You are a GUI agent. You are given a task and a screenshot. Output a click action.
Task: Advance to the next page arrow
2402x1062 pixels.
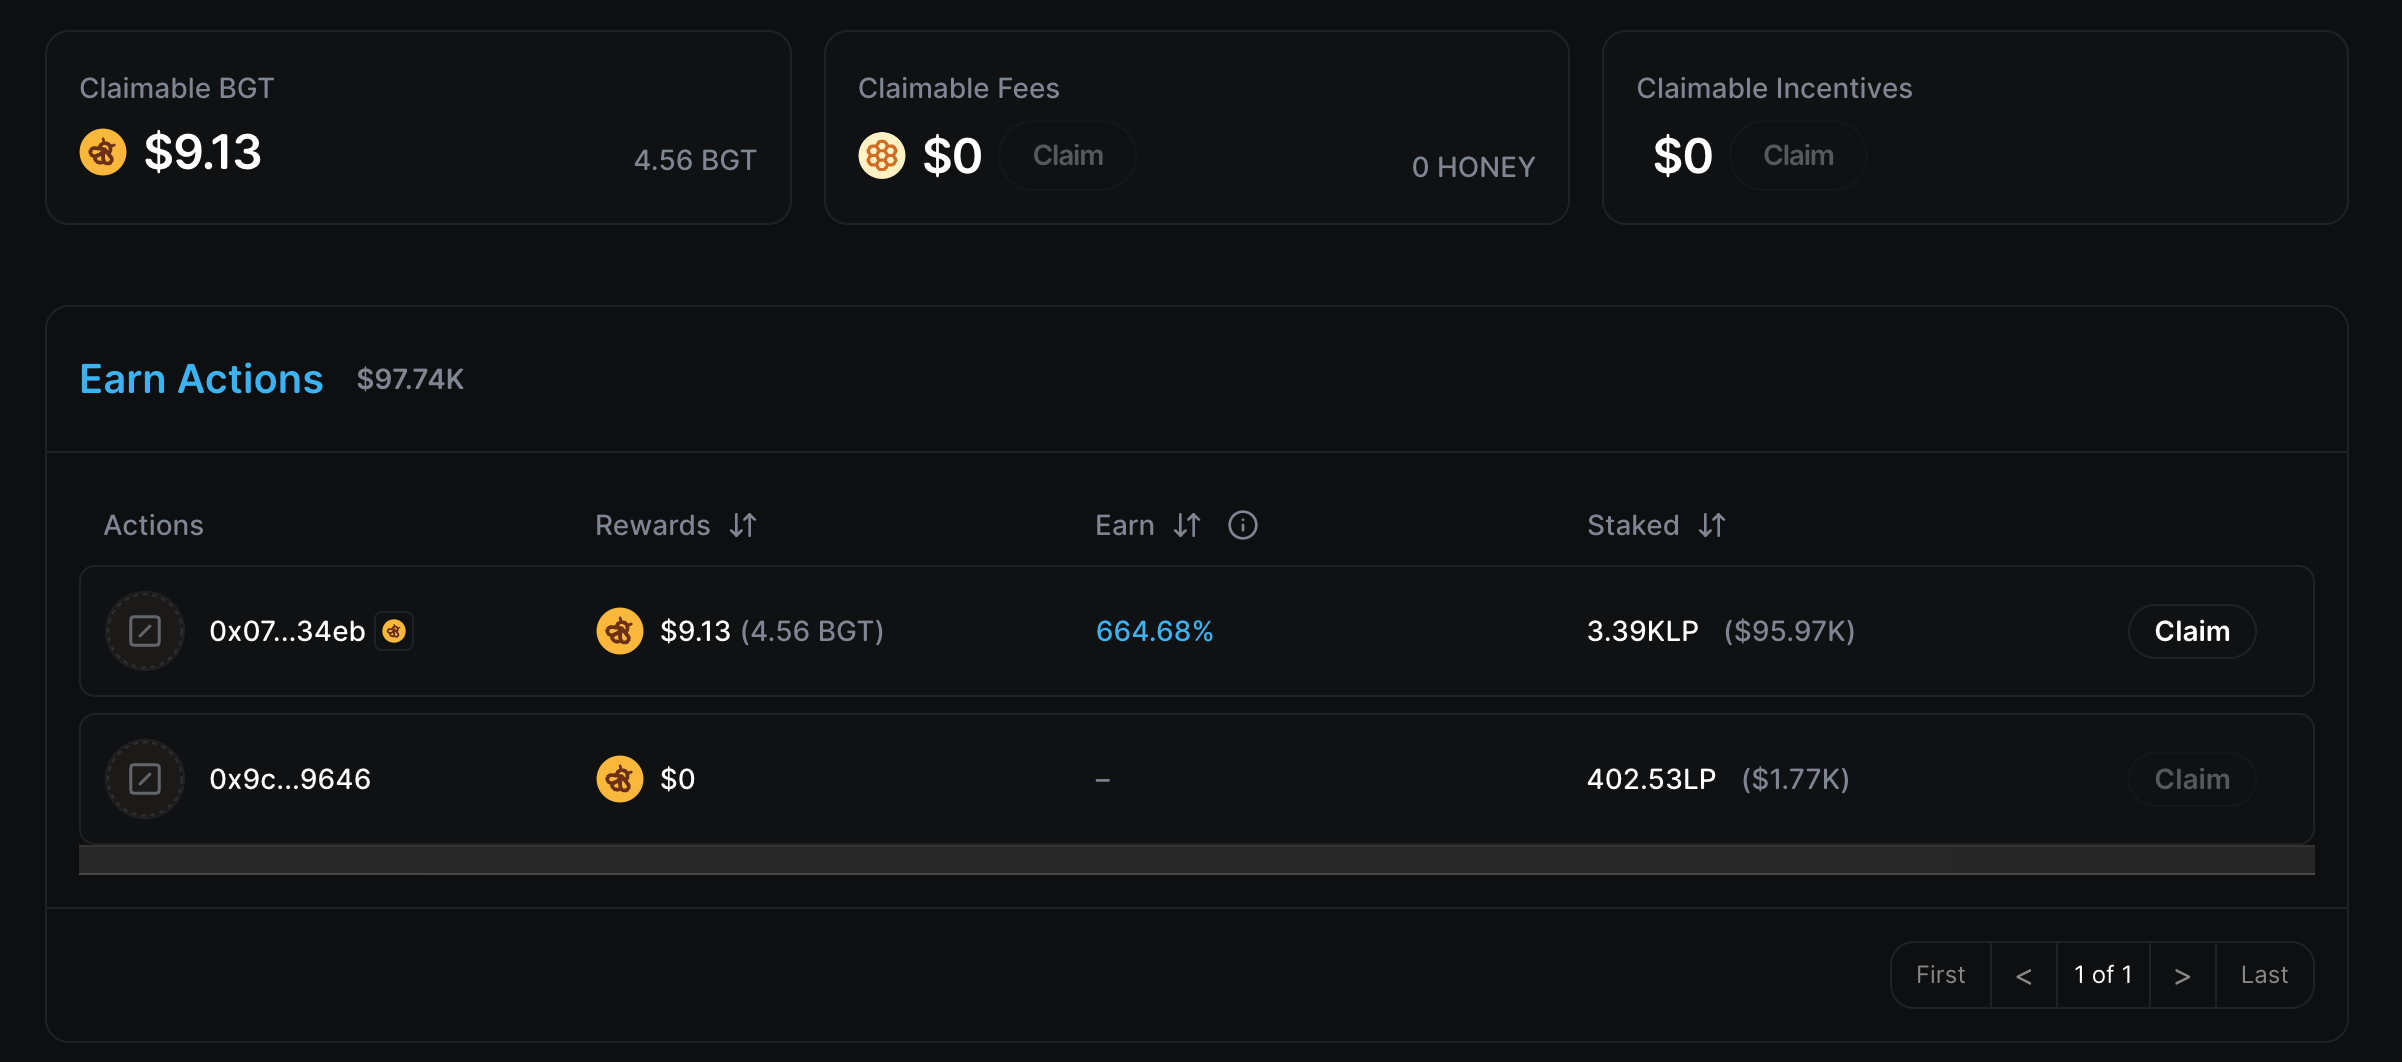[x=2182, y=975]
